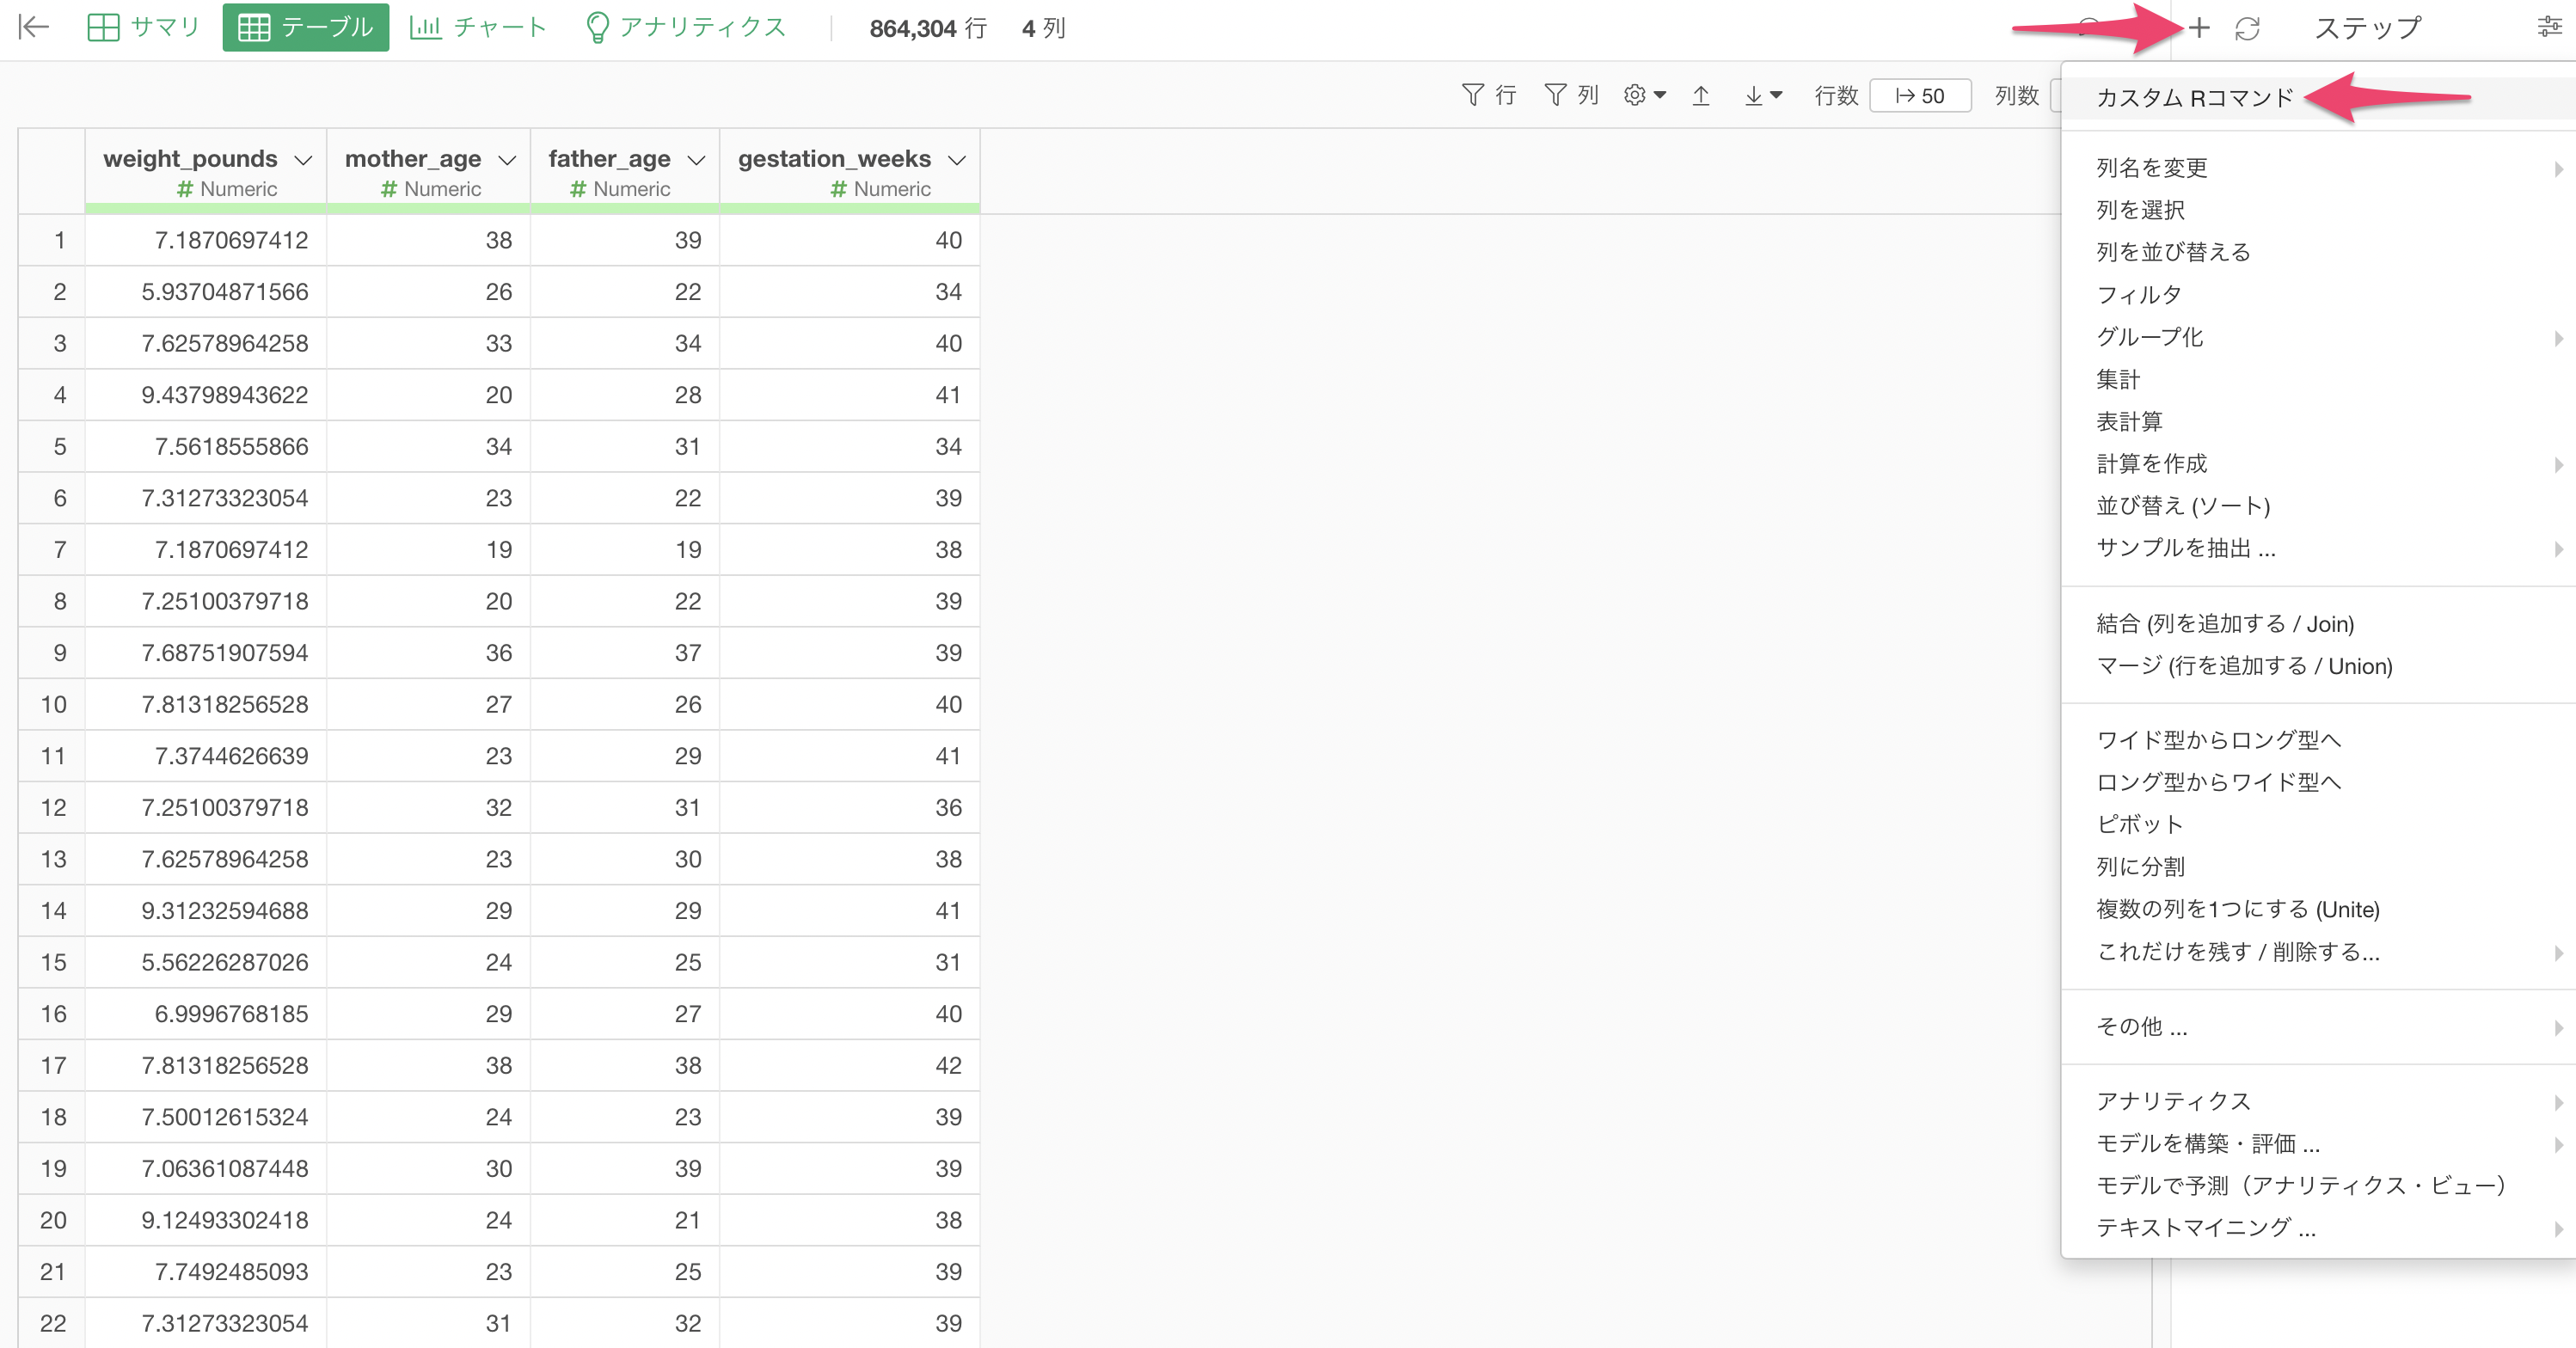Click the upload arrow icon
This screenshot has height=1348, width=2576.
click(1701, 95)
